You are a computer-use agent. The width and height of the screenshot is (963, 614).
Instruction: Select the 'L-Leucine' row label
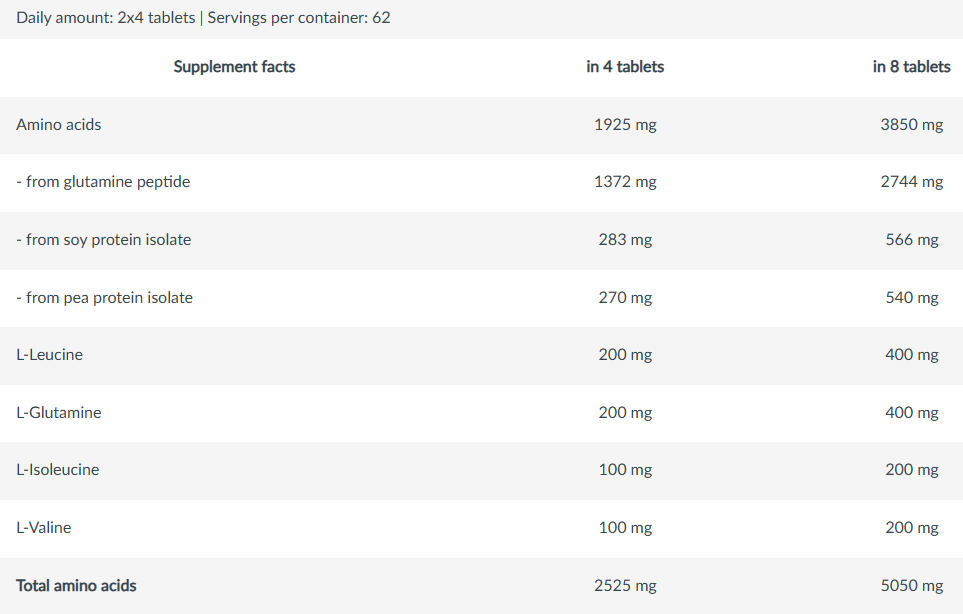coord(50,355)
